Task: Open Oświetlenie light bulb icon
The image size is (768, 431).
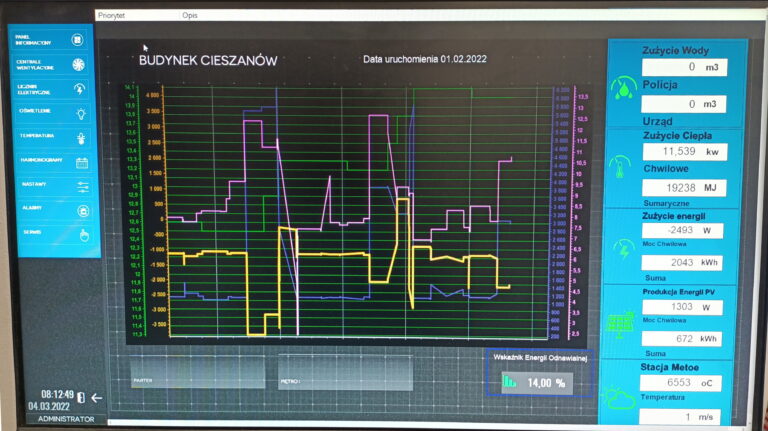Action: [81, 114]
